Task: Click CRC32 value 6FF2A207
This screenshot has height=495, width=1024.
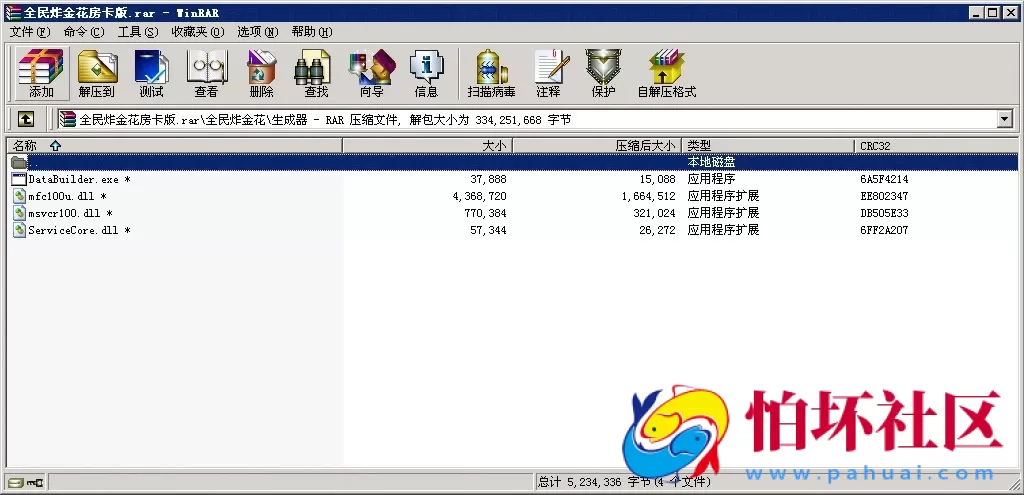Action: tap(884, 230)
